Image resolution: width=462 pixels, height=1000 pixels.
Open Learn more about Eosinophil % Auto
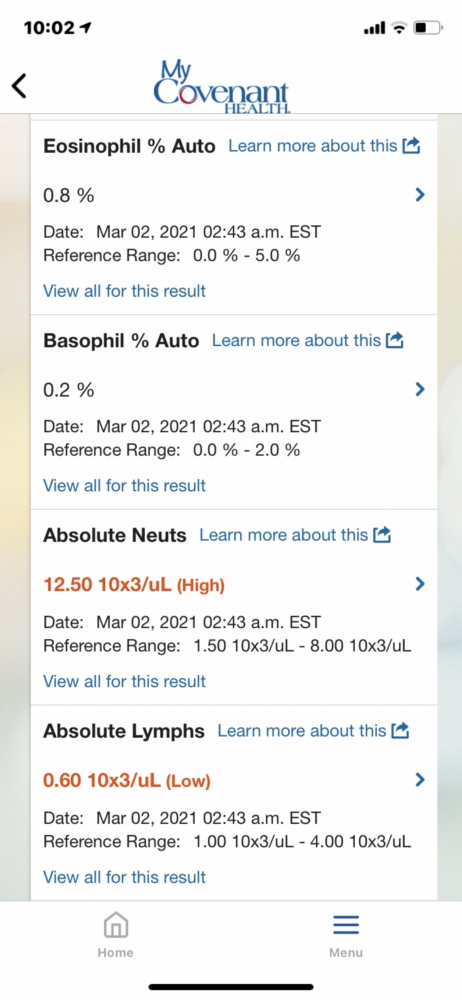313,146
